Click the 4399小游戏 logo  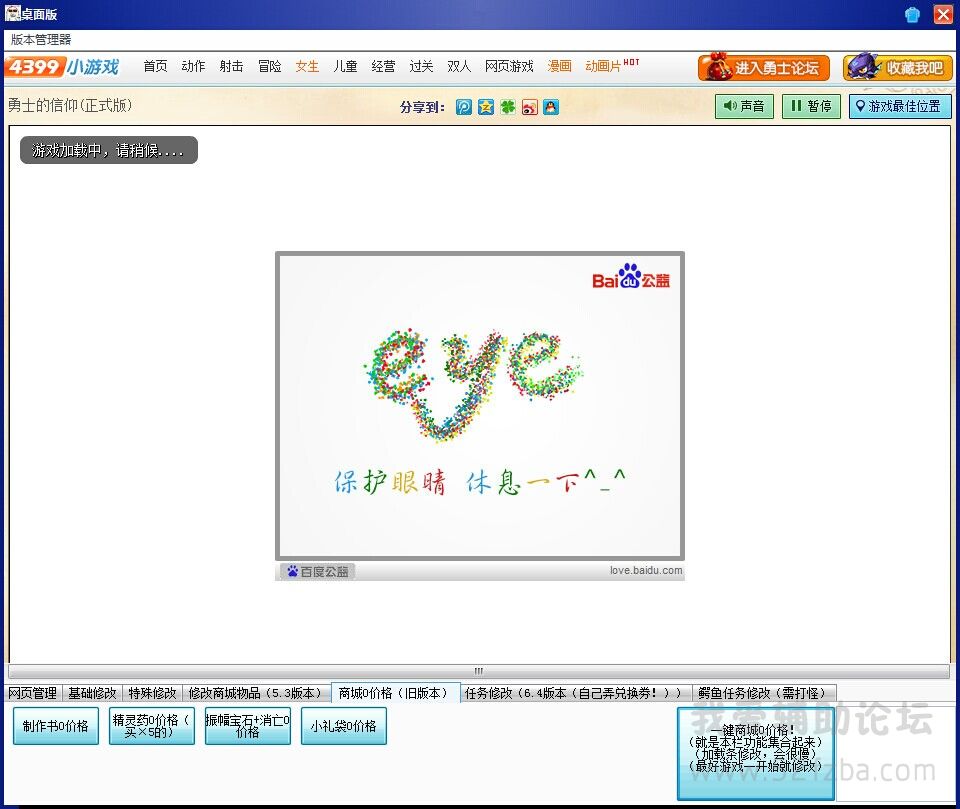tap(62, 67)
